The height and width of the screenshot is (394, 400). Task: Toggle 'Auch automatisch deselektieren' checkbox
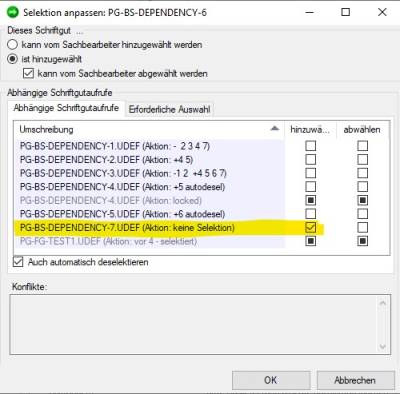(18, 262)
